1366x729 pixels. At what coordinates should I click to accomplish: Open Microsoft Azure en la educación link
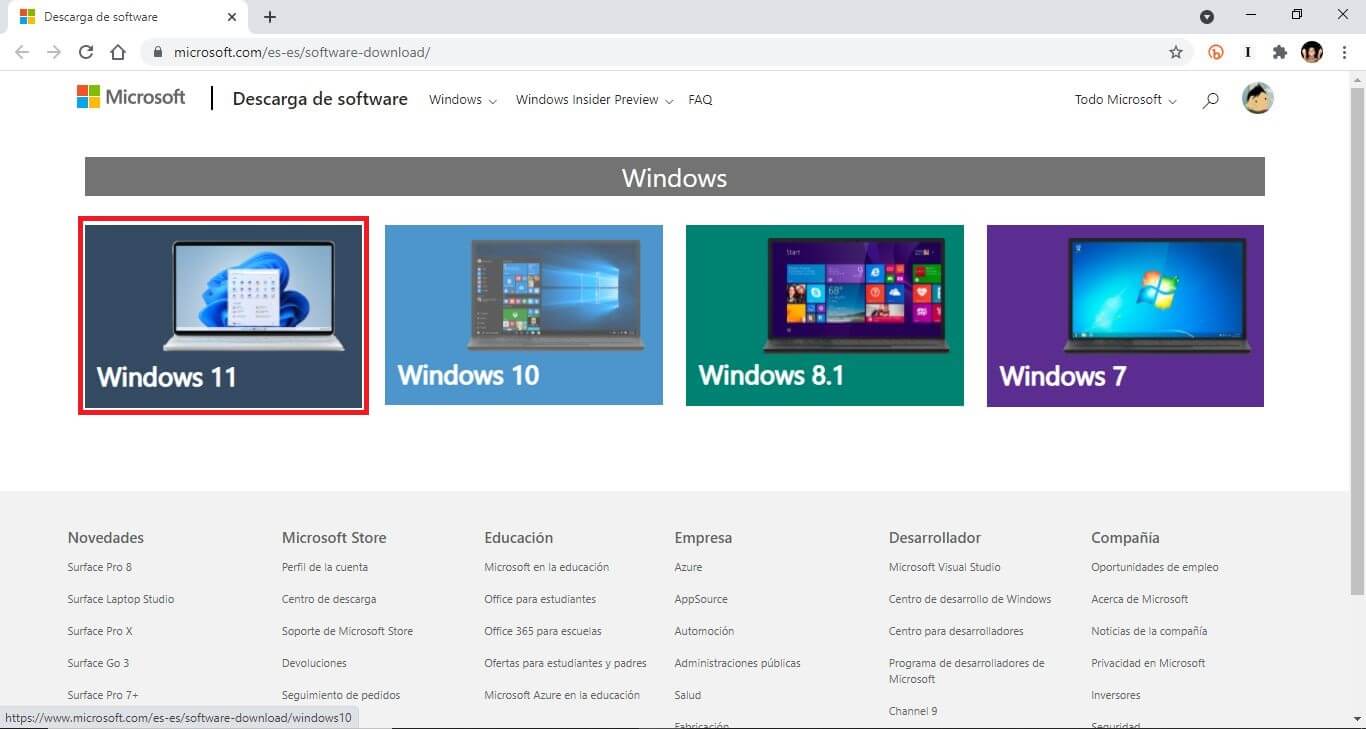tap(562, 695)
